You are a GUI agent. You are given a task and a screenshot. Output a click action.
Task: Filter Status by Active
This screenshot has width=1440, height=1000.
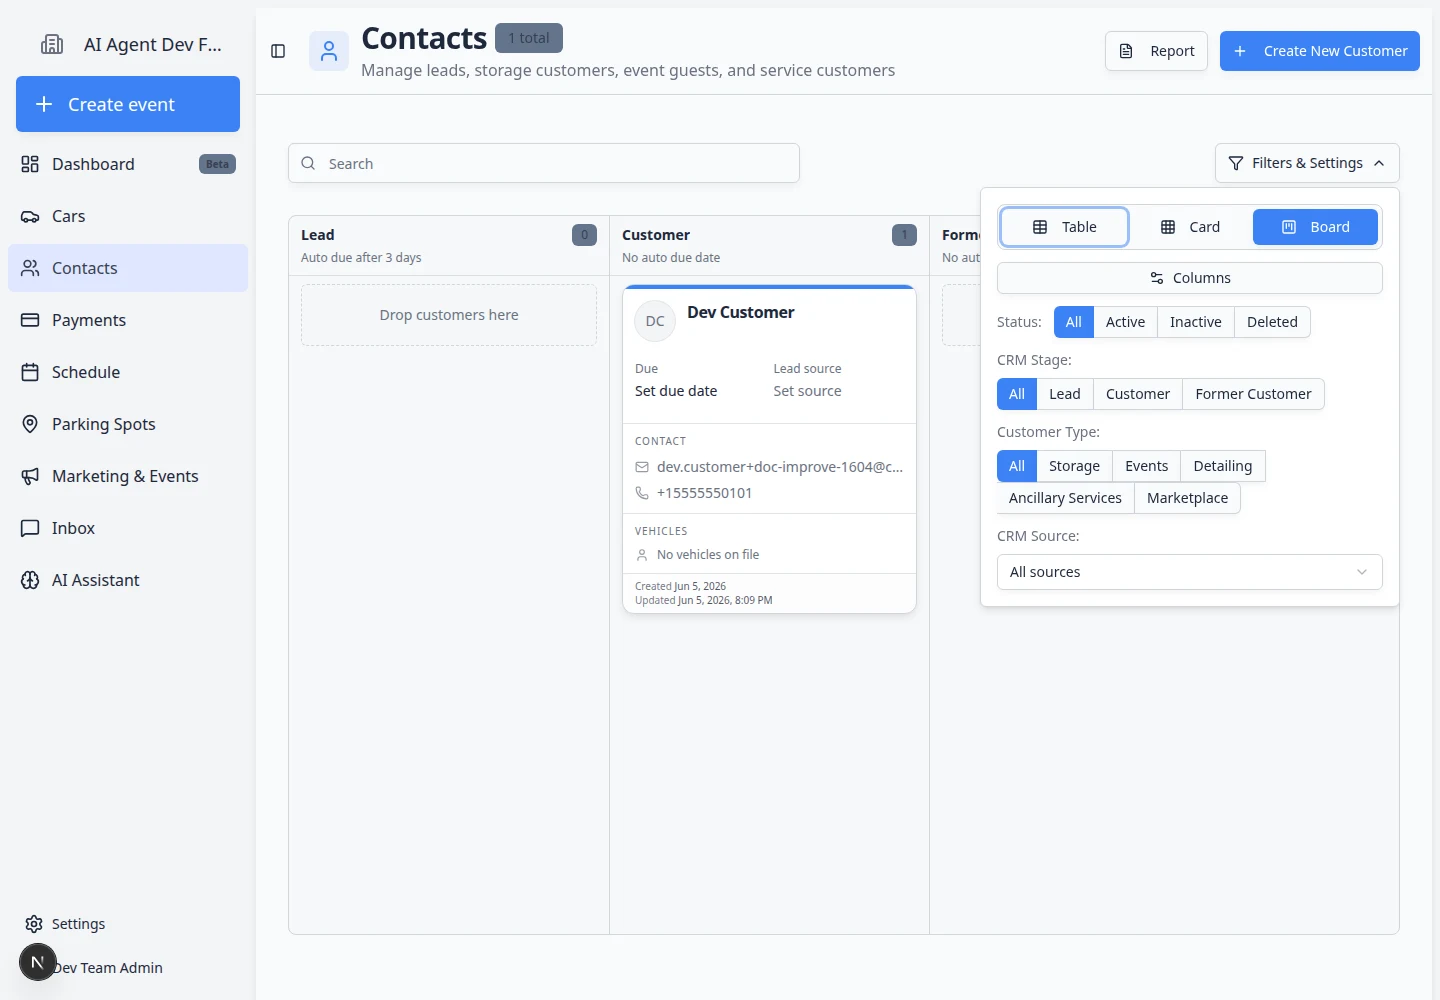(x=1125, y=322)
